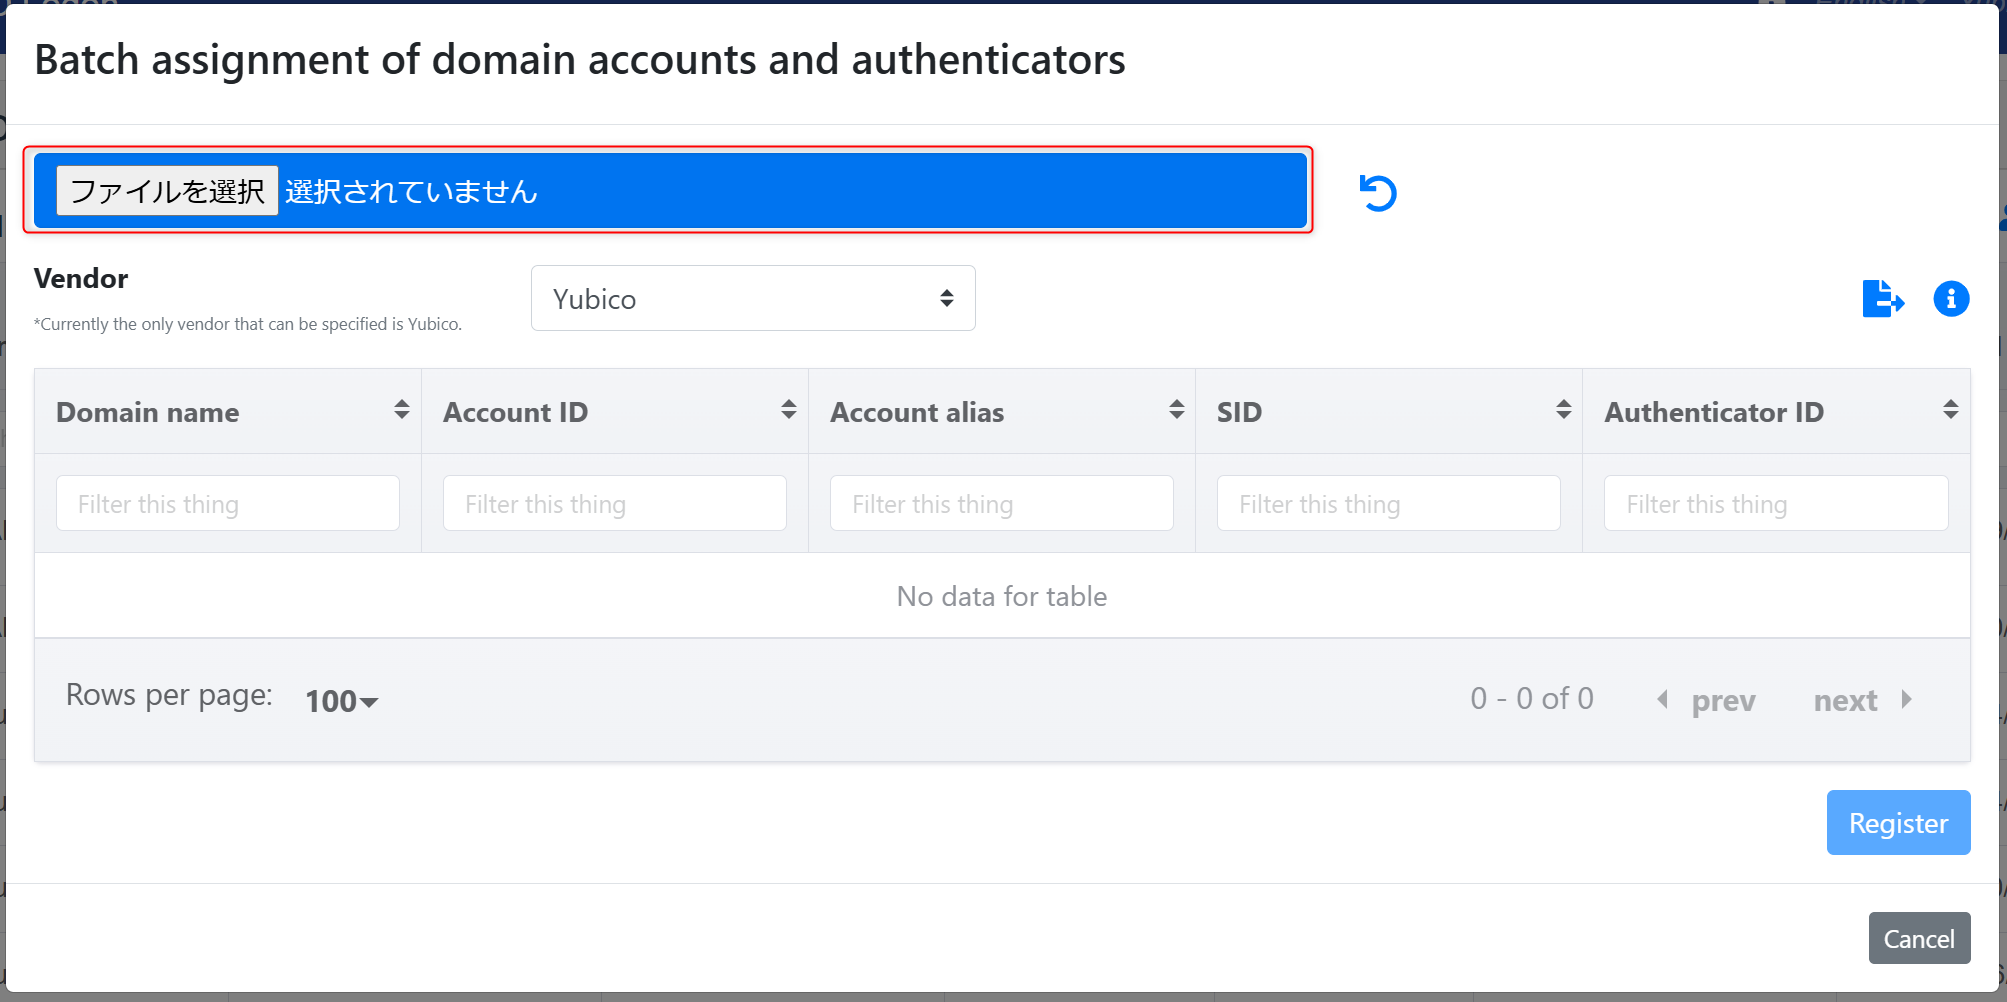Viewport: 2007px width, 1002px height.
Task: Click the reset file selection icon
Action: click(x=1377, y=193)
